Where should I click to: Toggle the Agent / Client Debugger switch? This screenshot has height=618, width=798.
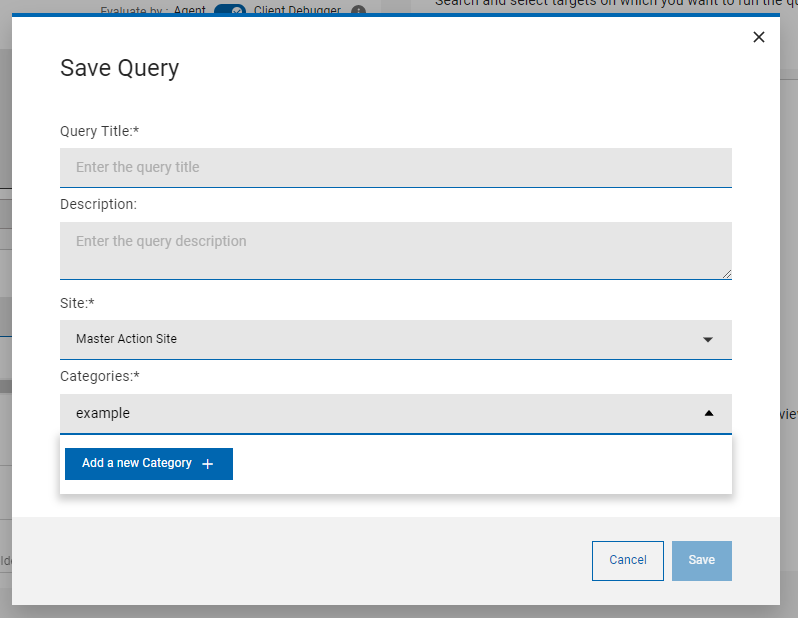coord(230,11)
